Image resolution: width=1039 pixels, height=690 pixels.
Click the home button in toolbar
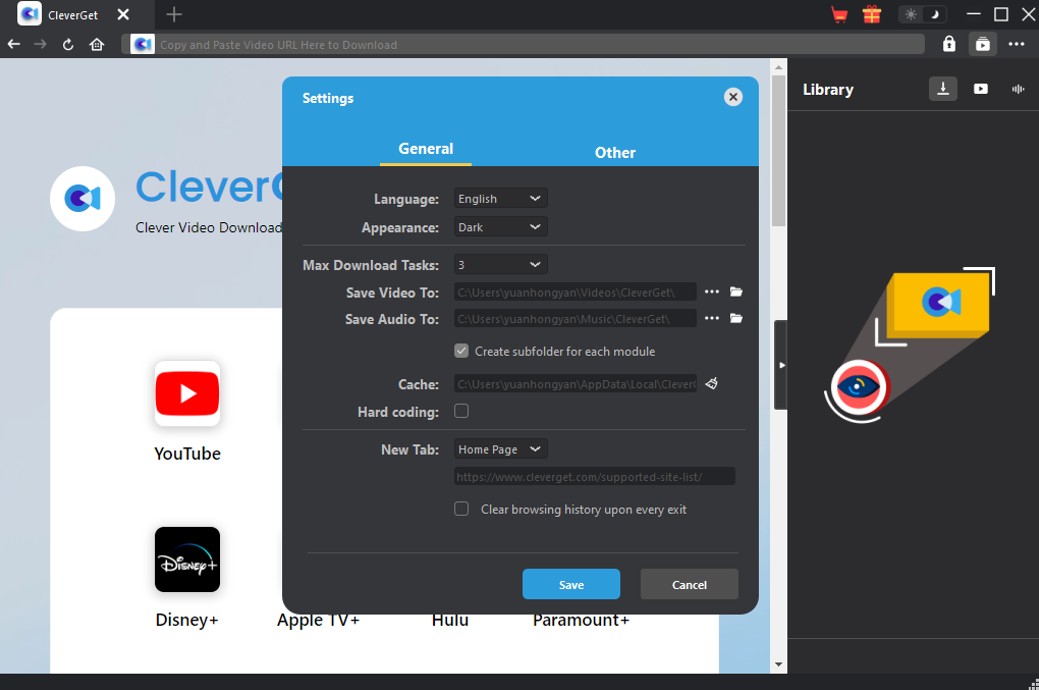tap(97, 44)
